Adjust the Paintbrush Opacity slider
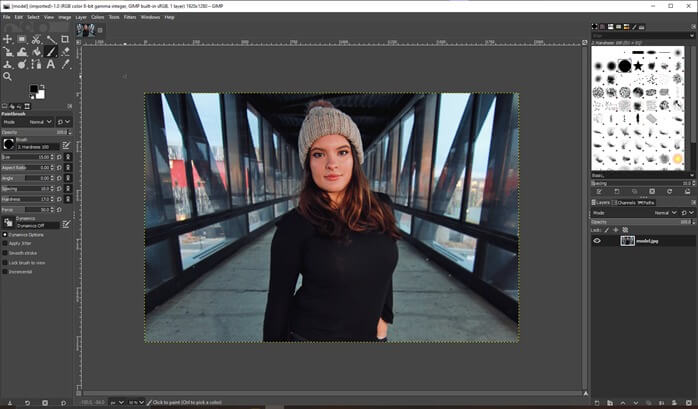The height and width of the screenshot is (409, 698). click(36, 132)
